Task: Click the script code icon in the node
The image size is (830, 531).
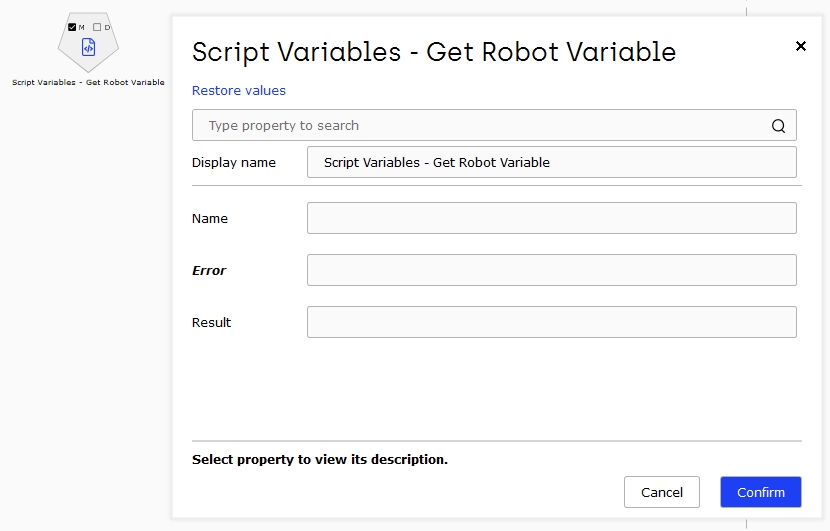Action: tap(88, 47)
